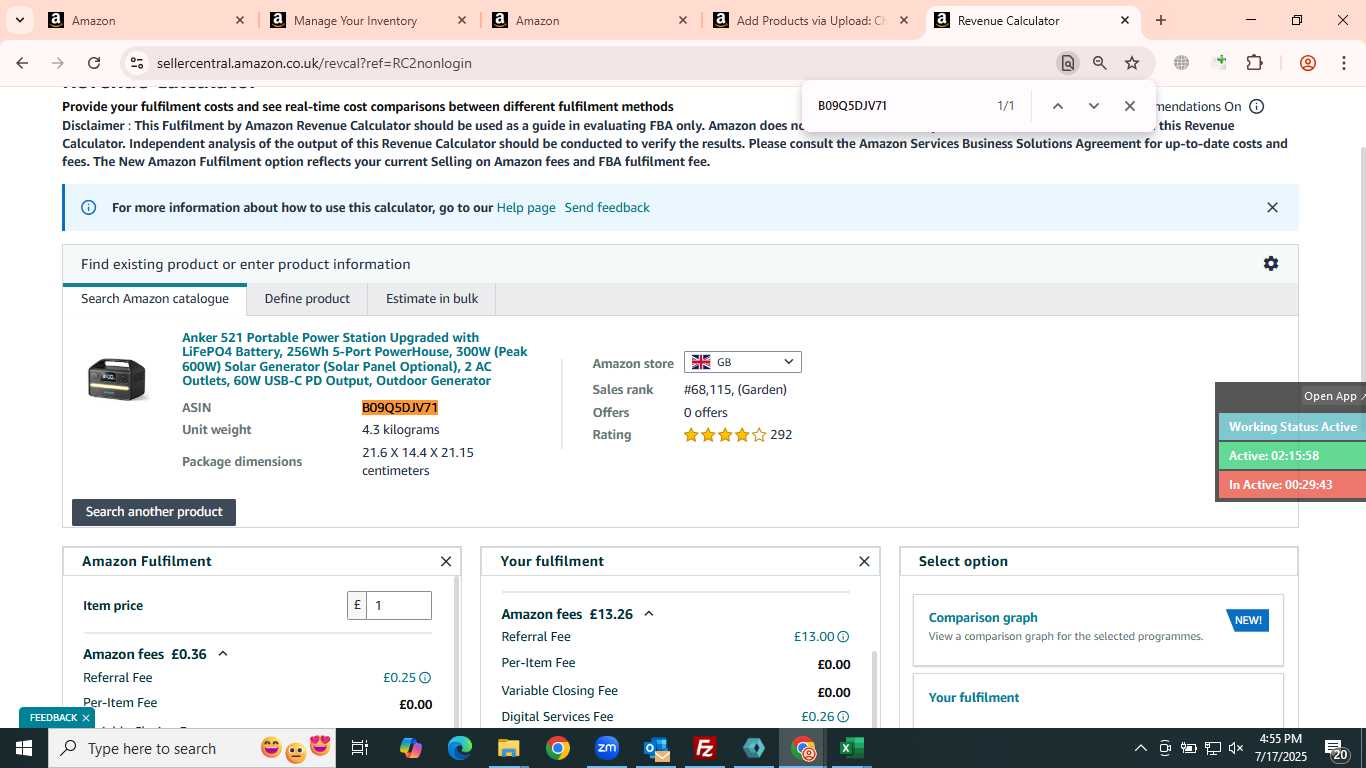Open Windows Start menu
The image size is (1366, 768).
tap(23, 748)
